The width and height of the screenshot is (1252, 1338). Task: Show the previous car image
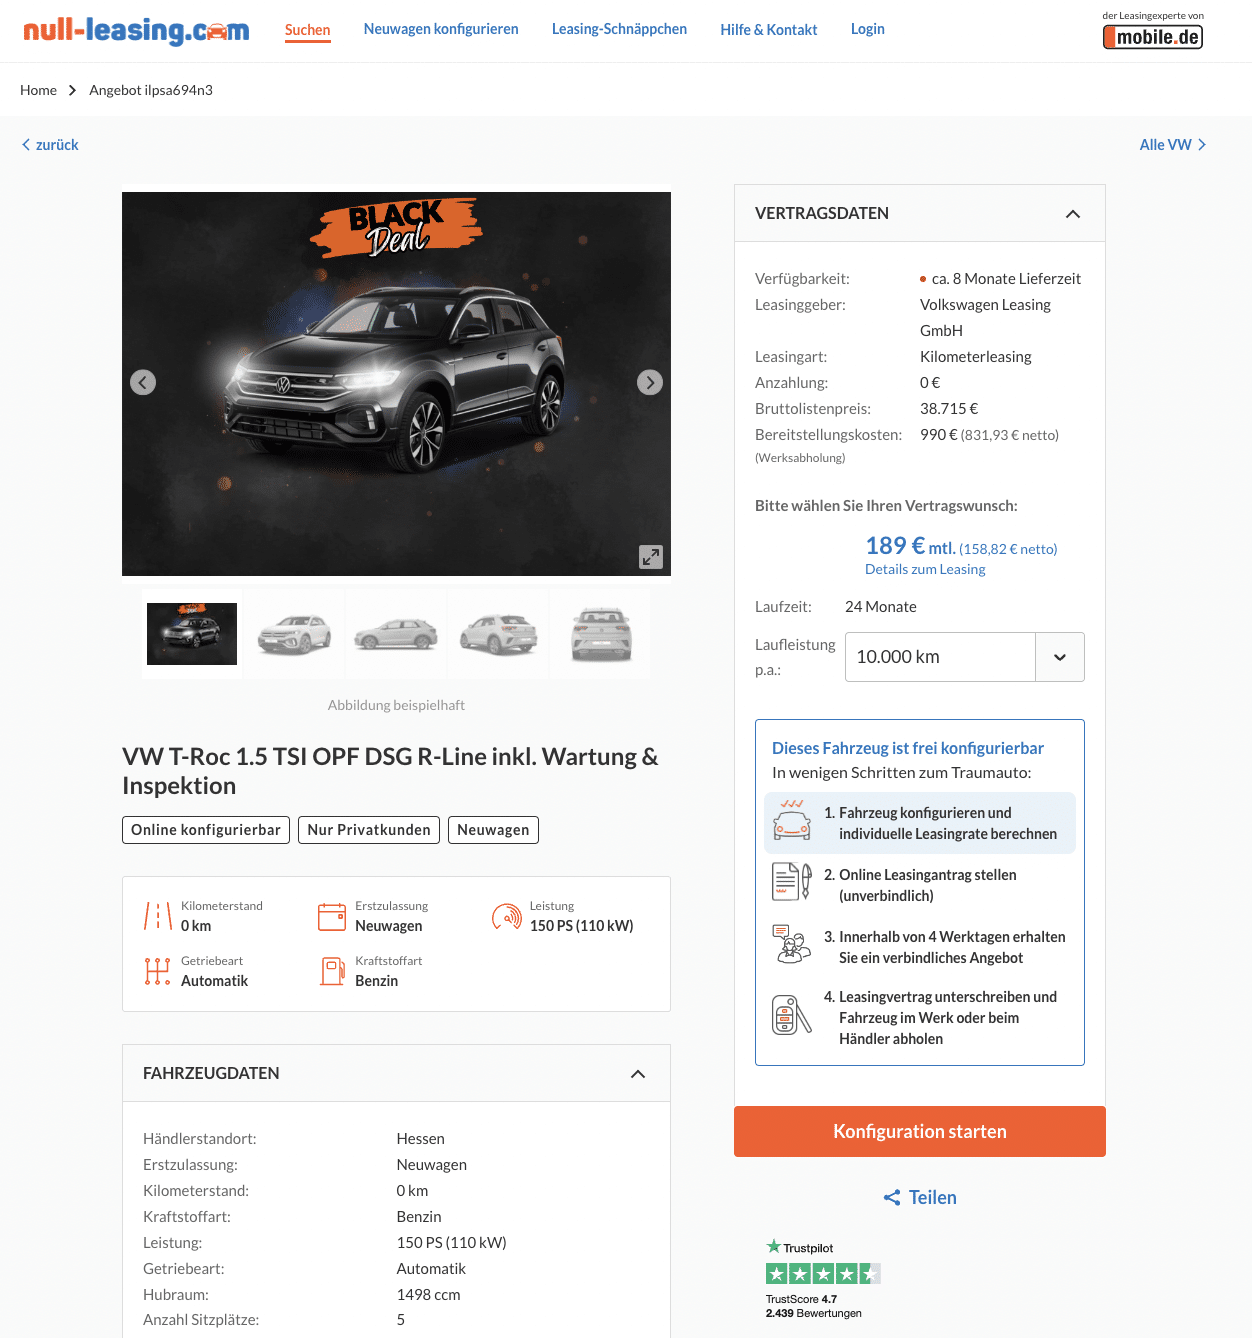click(143, 382)
